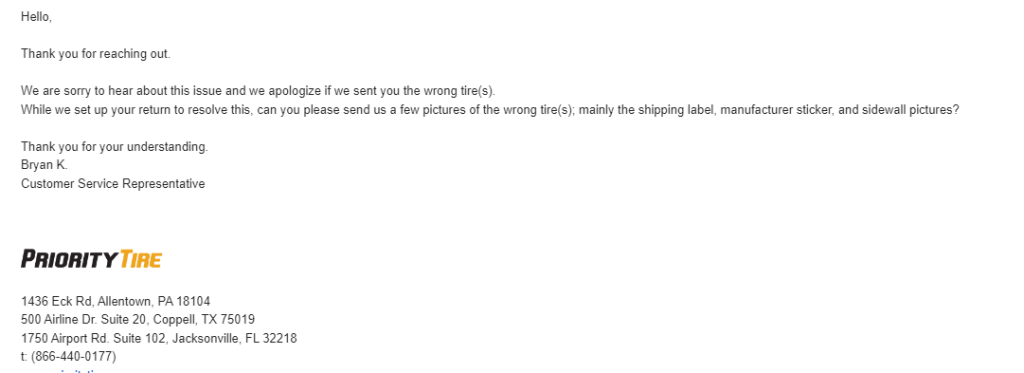Click the 'Customer Service Representative' title
This screenshot has width=1024, height=373.
[113, 184]
